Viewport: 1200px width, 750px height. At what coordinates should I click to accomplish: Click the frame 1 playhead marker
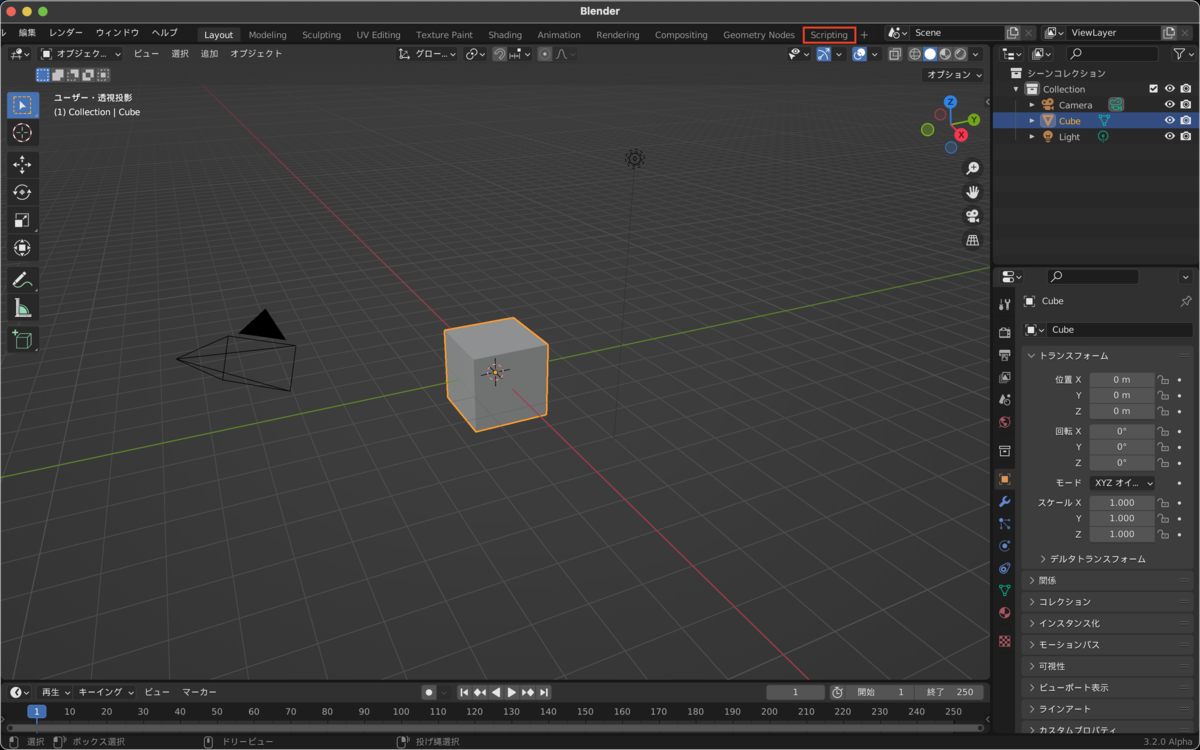point(36,712)
